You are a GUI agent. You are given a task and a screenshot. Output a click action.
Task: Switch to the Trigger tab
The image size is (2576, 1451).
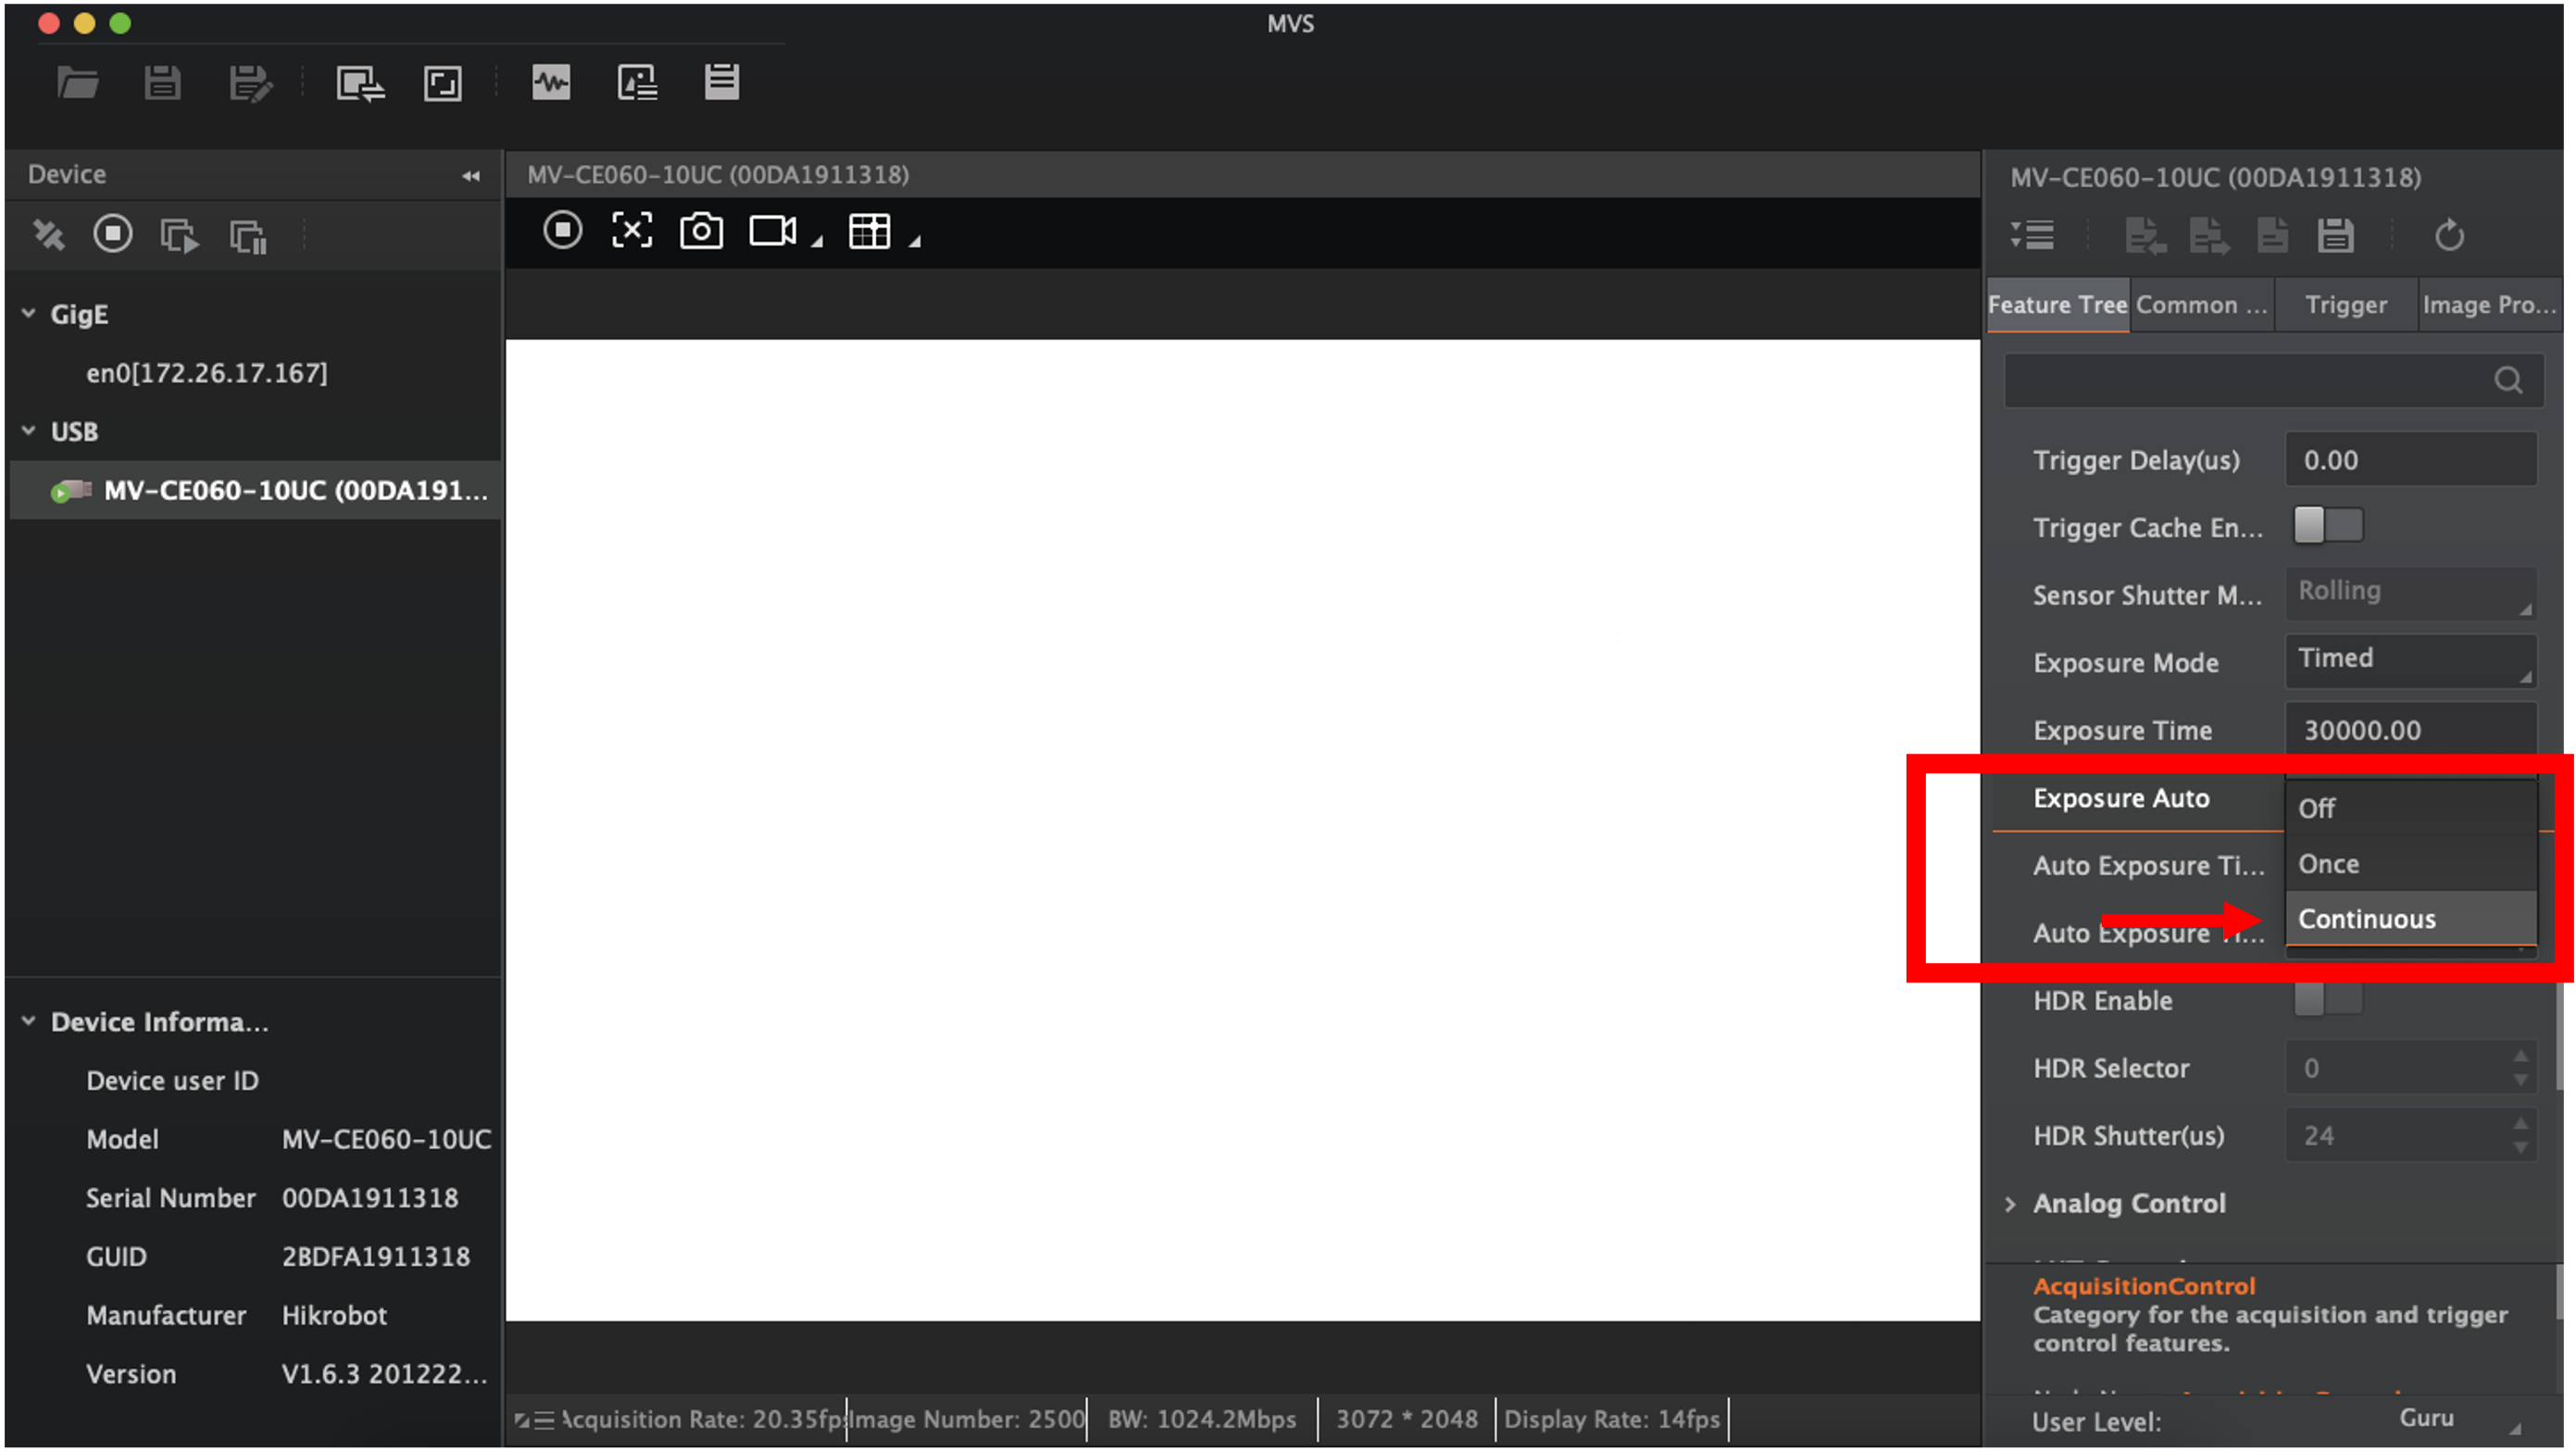pyautogui.click(x=2345, y=305)
